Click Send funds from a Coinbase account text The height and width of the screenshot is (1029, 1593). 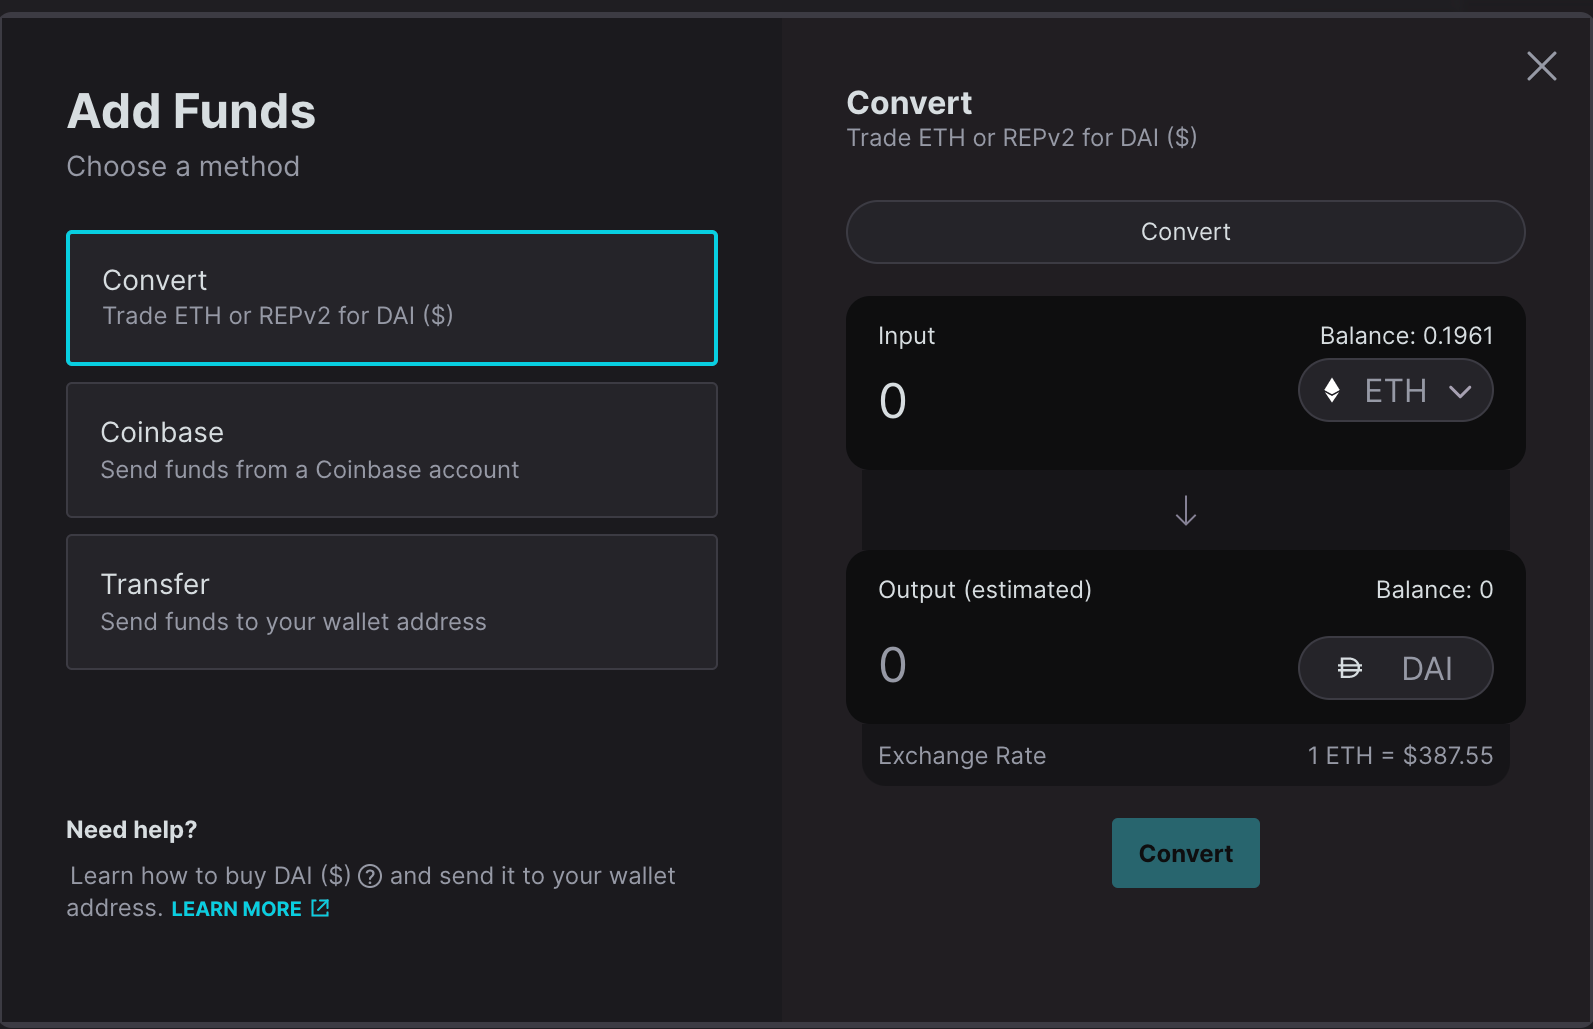tap(310, 470)
